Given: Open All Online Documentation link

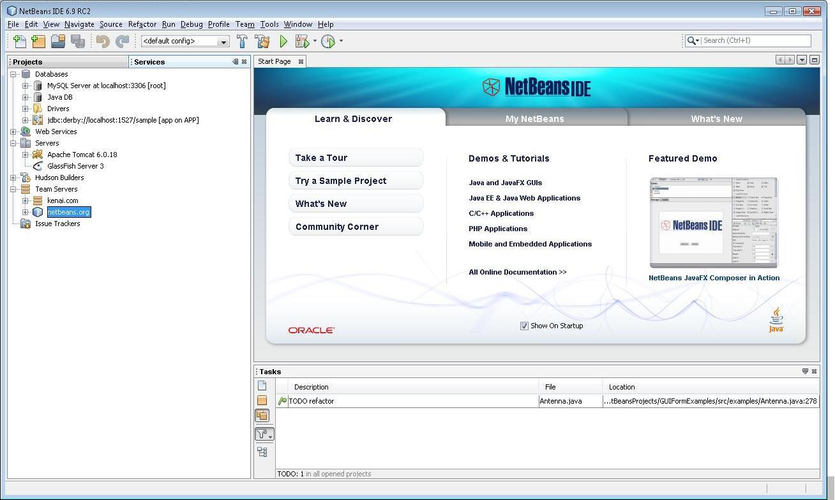Looking at the screenshot, I should click(517, 272).
